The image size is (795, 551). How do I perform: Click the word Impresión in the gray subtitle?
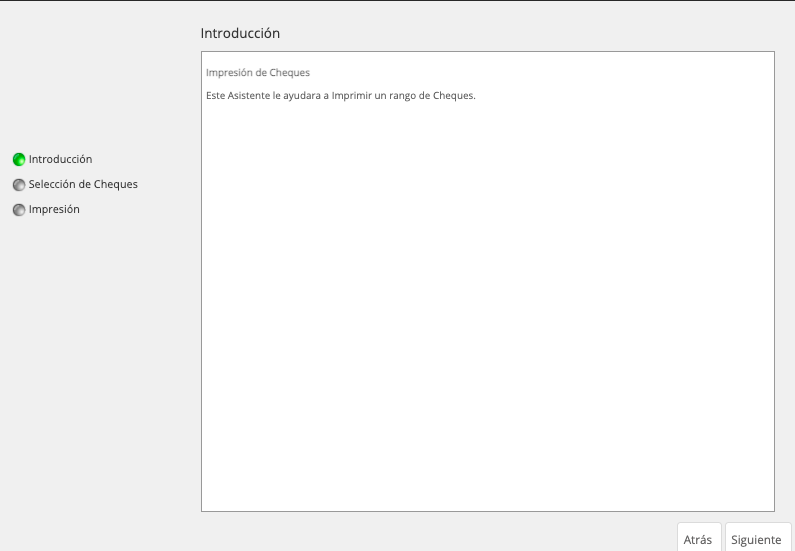pos(230,72)
